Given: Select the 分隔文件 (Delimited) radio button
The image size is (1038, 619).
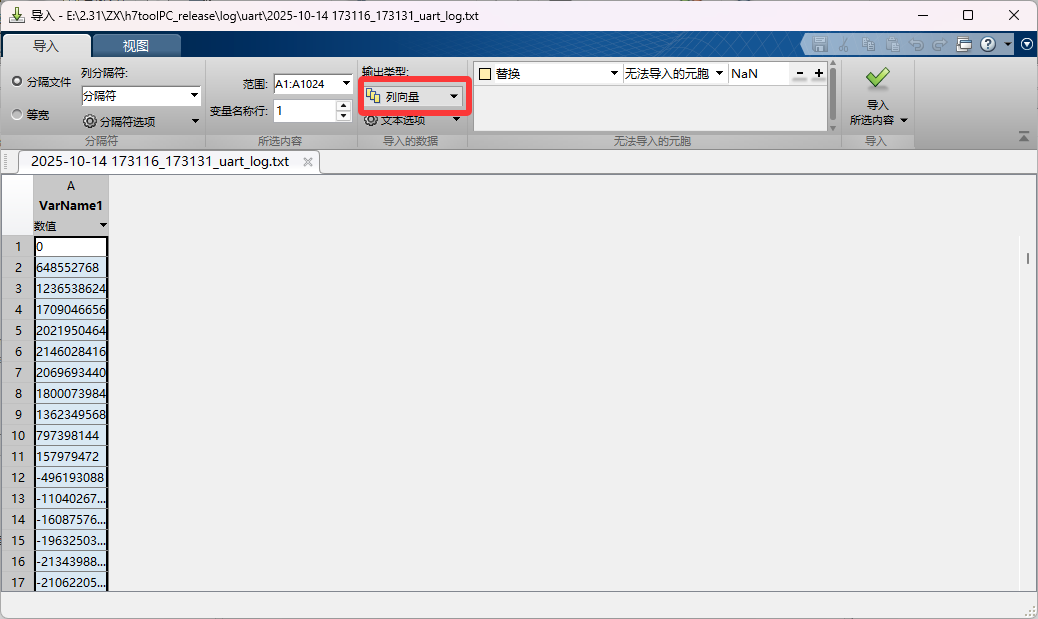Looking at the screenshot, I should (x=17, y=81).
